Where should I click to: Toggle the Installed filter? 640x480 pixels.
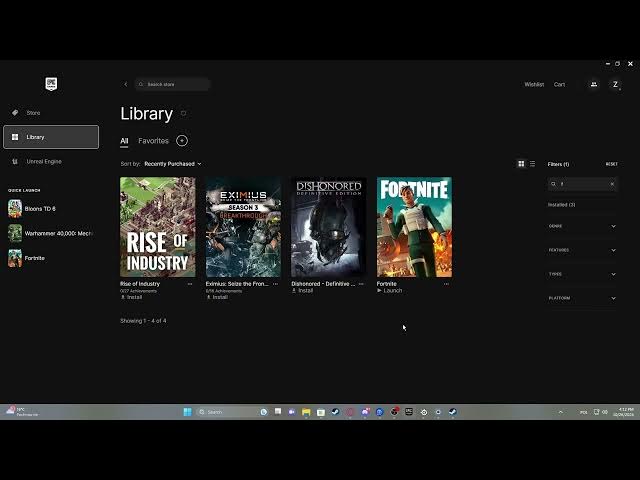pyautogui.click(x=562, y=205)
